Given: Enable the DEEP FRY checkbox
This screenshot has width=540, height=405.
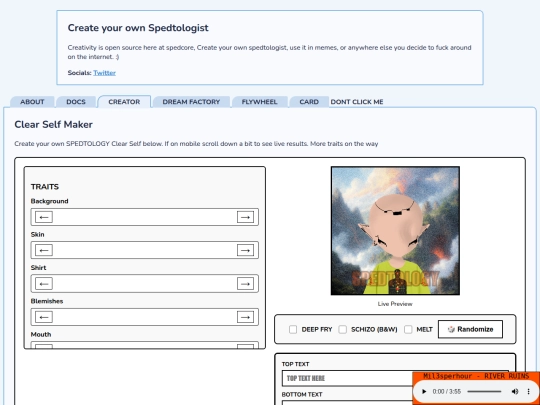Looking at the screenshot, I should pos(293,330).
